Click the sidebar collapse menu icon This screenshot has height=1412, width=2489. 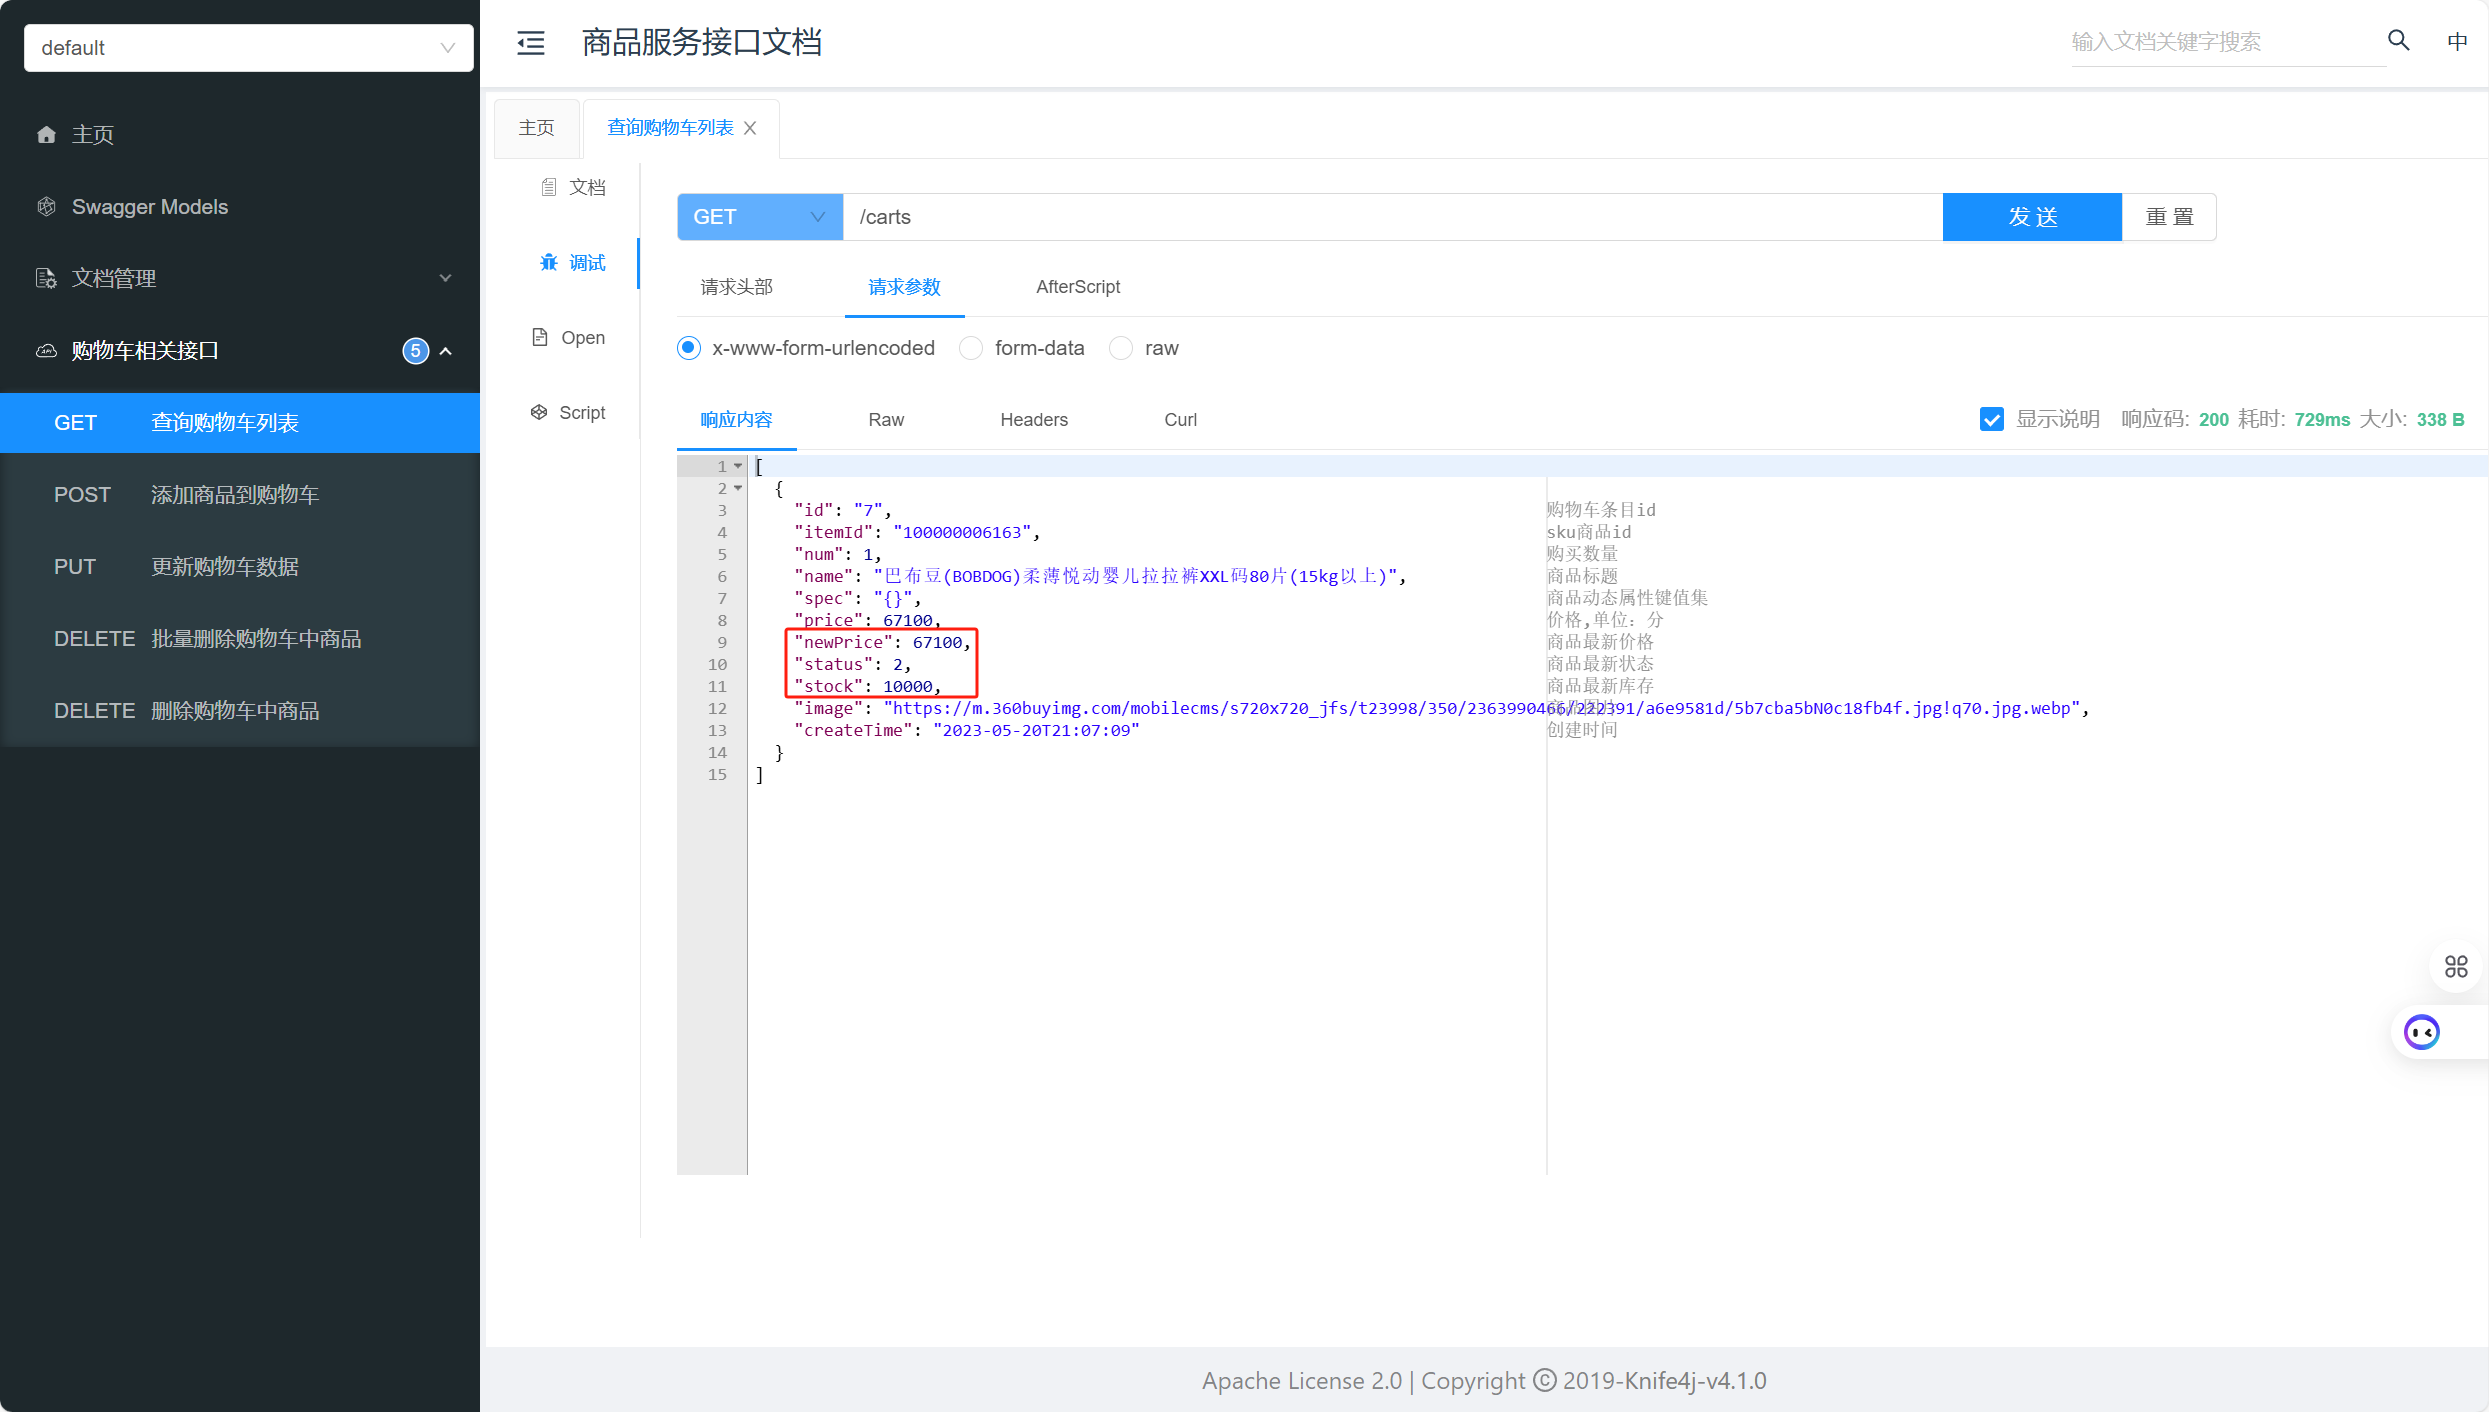click(x=531, y=42)
